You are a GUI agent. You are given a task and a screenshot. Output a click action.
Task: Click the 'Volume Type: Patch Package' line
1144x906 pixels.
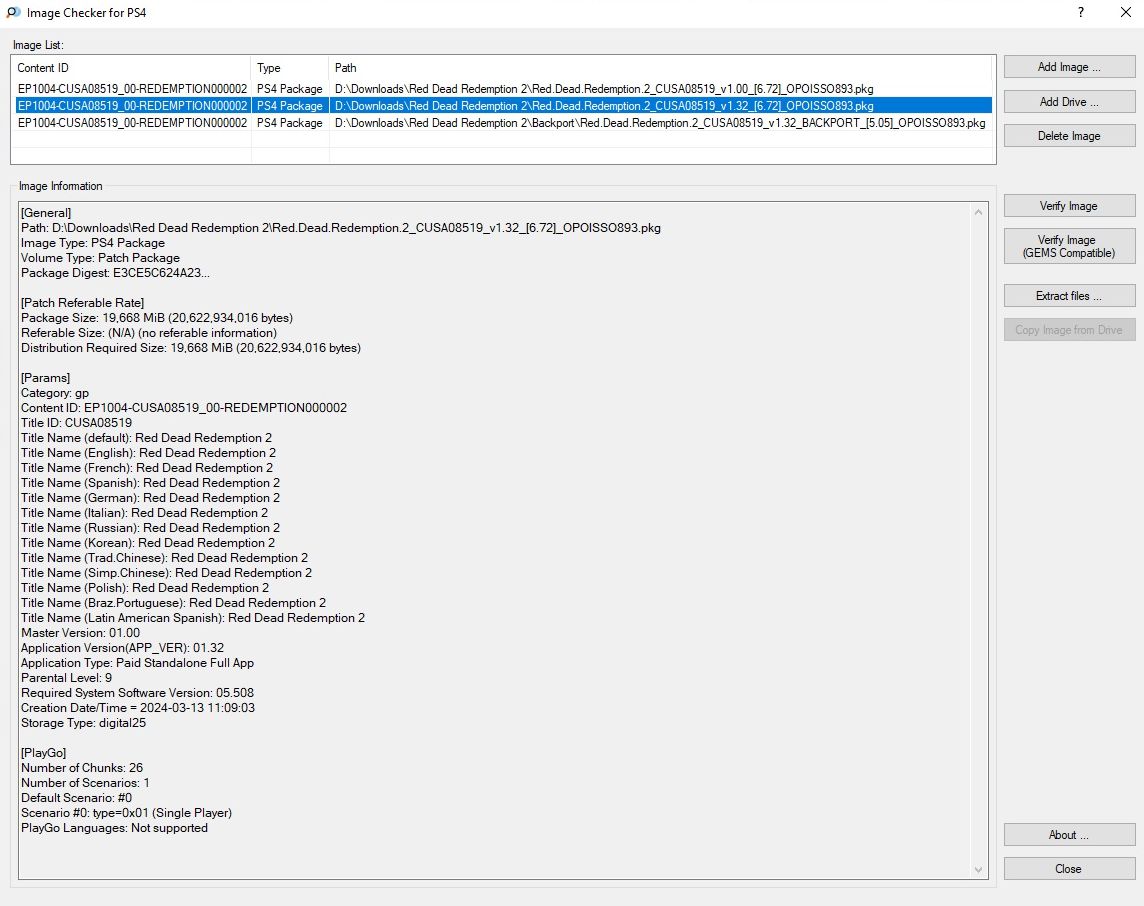(100, 258)
